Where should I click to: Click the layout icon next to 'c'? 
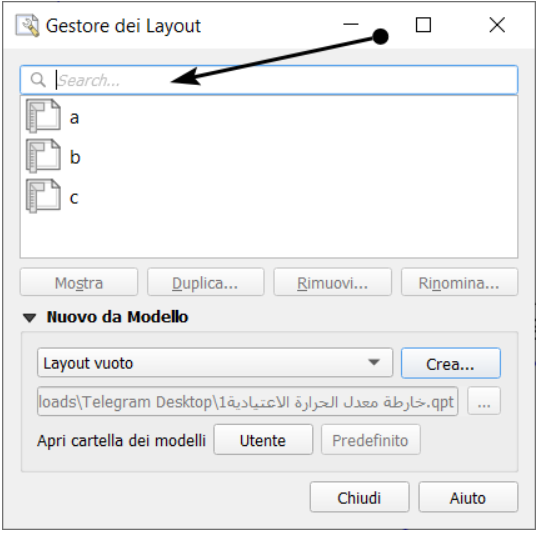pos(43,196)
